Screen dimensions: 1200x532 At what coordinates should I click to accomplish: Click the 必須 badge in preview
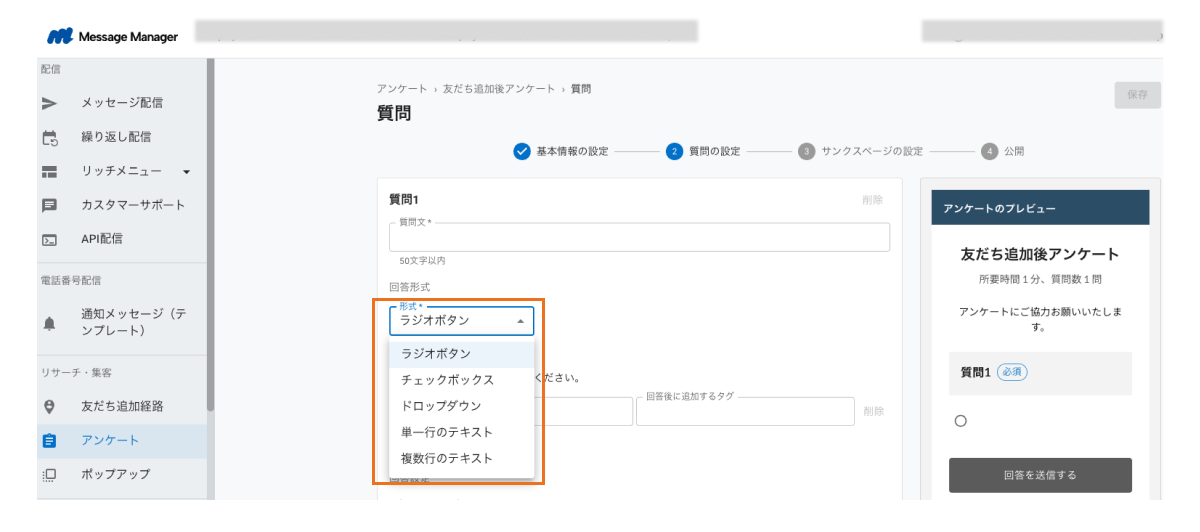(x=1012, y=372)
